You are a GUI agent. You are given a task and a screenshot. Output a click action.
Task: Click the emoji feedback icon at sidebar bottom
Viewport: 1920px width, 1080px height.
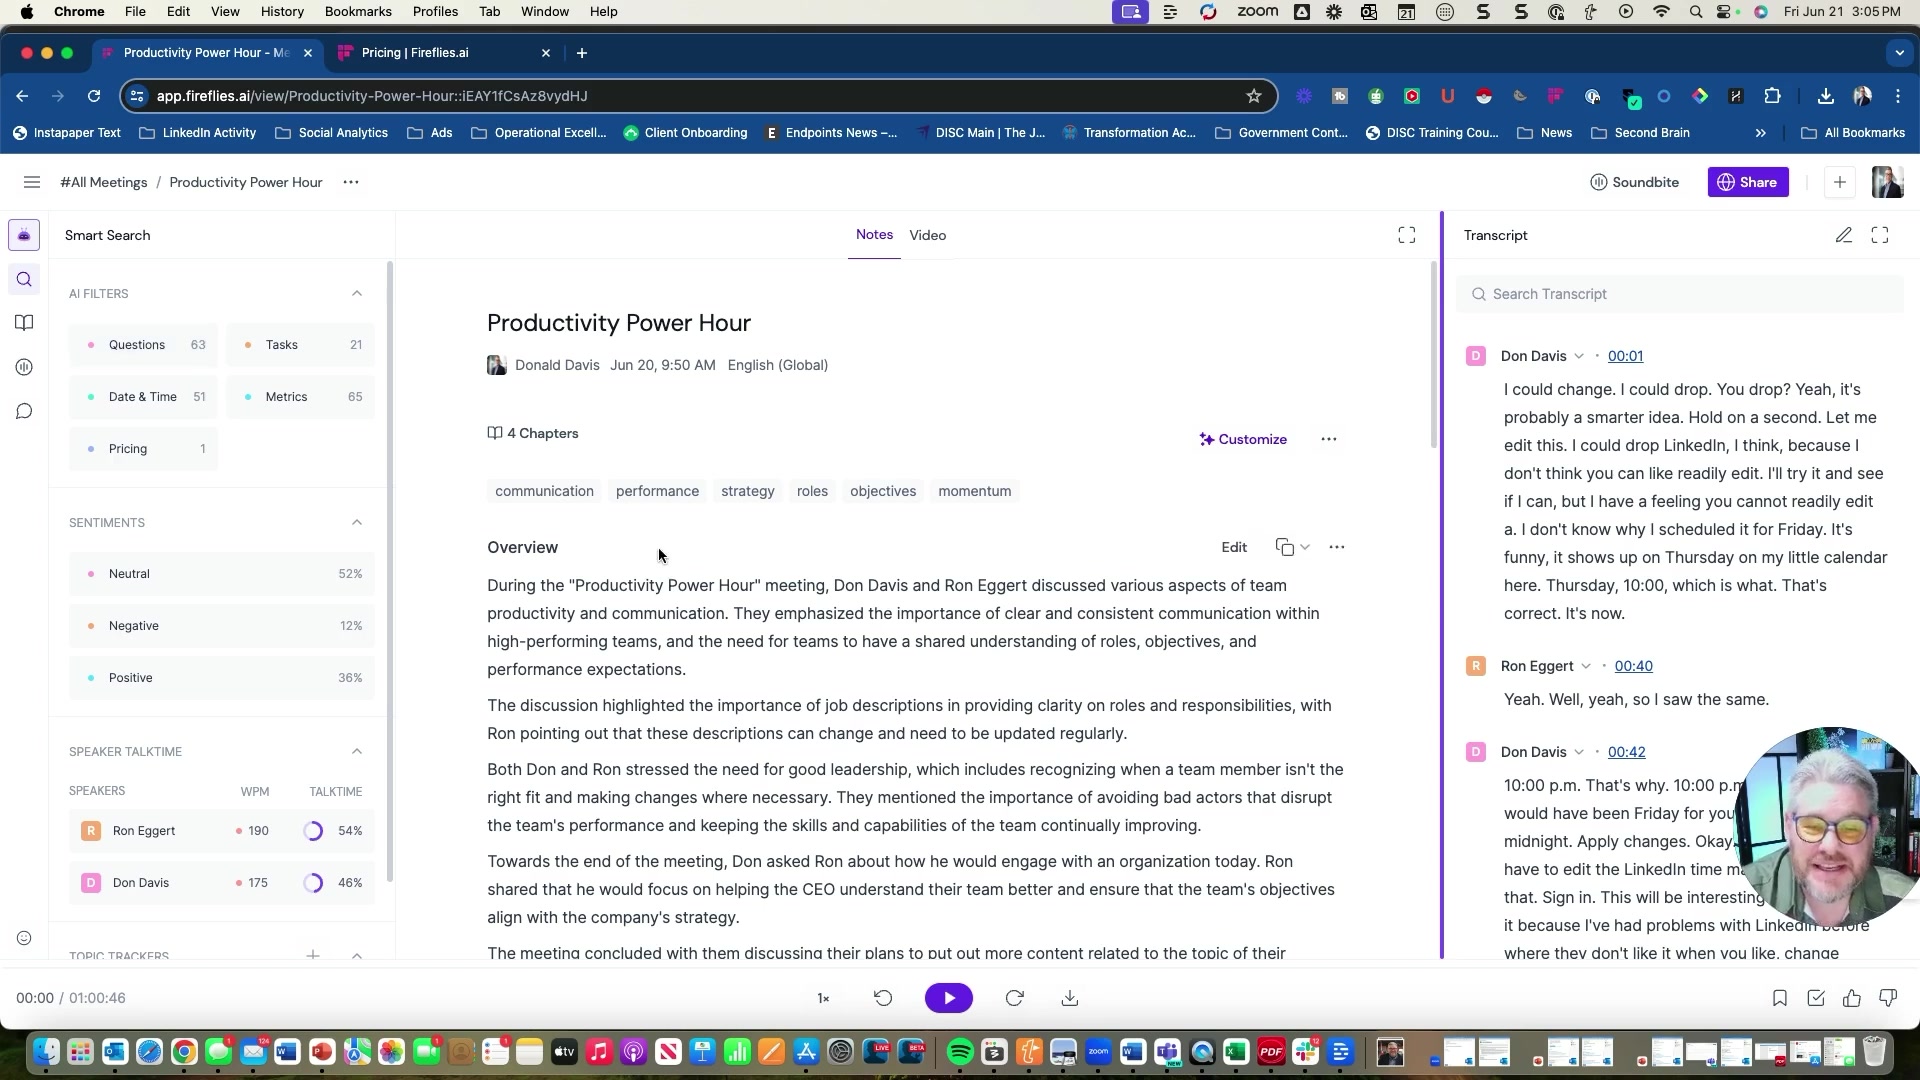[24, 938]
